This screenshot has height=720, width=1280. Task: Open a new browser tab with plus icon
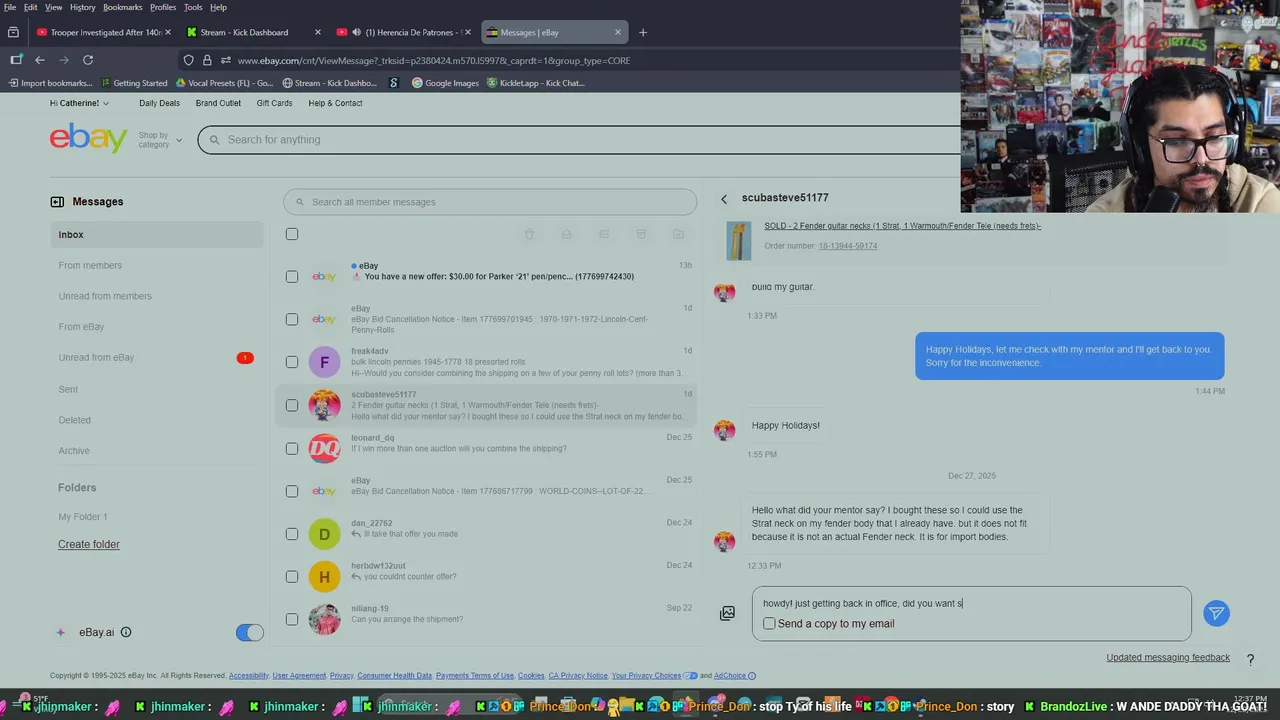643,32
